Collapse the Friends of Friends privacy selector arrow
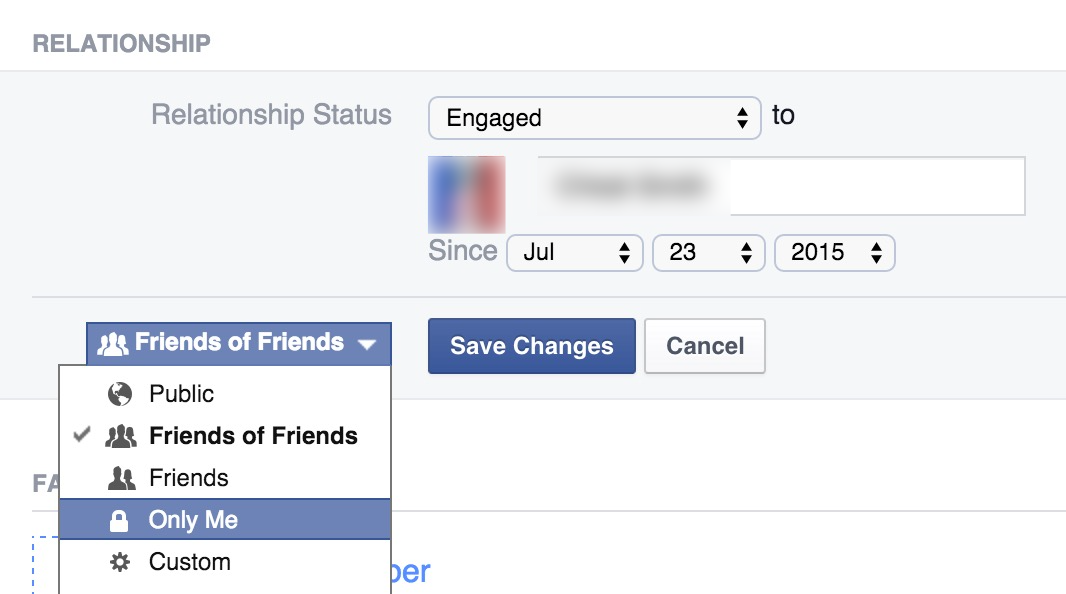This screenshot has width=1066, height=594. (x=367, y=344)
